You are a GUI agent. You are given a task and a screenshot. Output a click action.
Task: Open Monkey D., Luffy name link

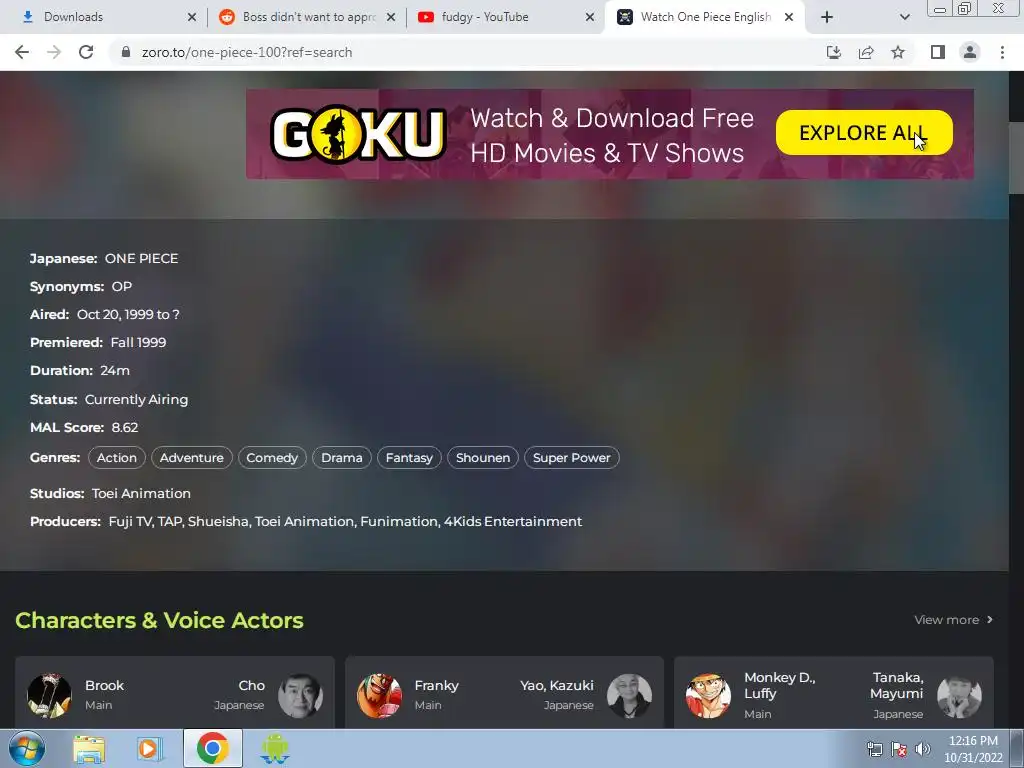[x=779, y=686]
